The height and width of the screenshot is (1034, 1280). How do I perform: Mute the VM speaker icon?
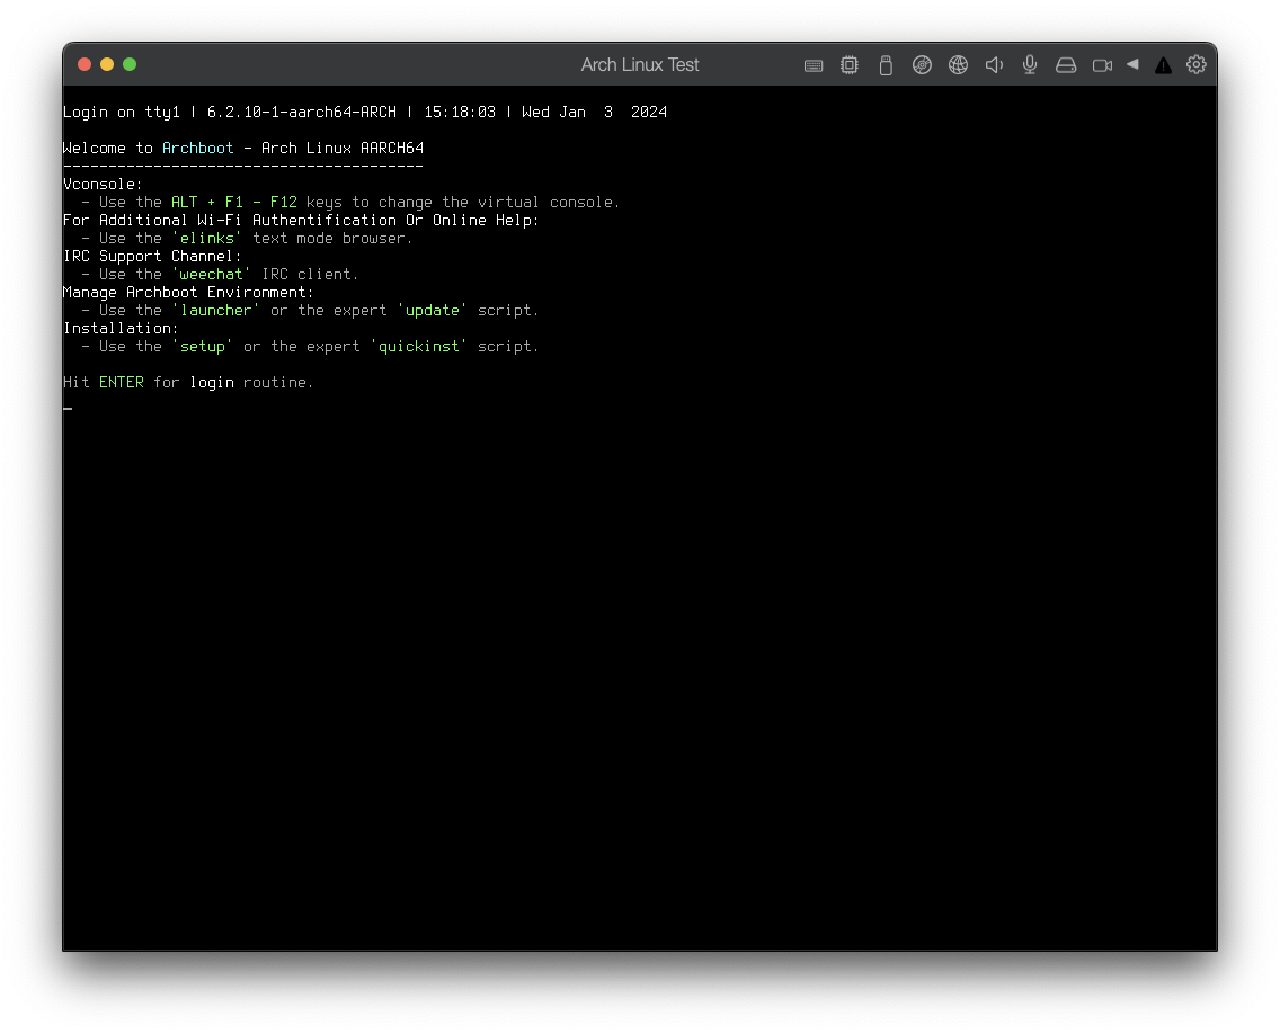[994, 64]
